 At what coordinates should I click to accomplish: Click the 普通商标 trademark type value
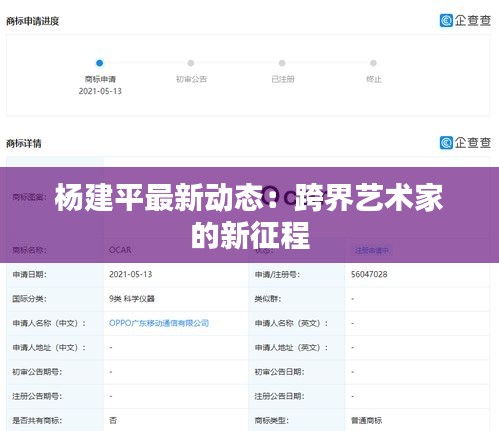[x=366, y=420]
